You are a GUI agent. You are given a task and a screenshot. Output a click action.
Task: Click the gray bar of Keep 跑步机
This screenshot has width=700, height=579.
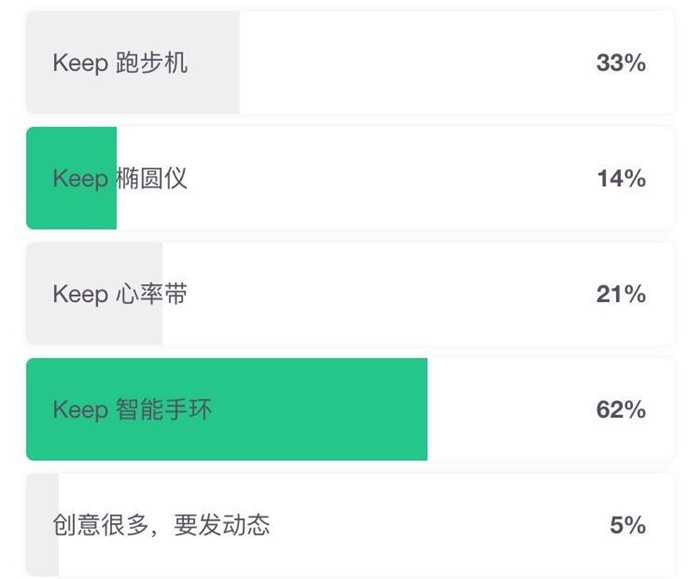pyautogui.click(x=133, y=62)
